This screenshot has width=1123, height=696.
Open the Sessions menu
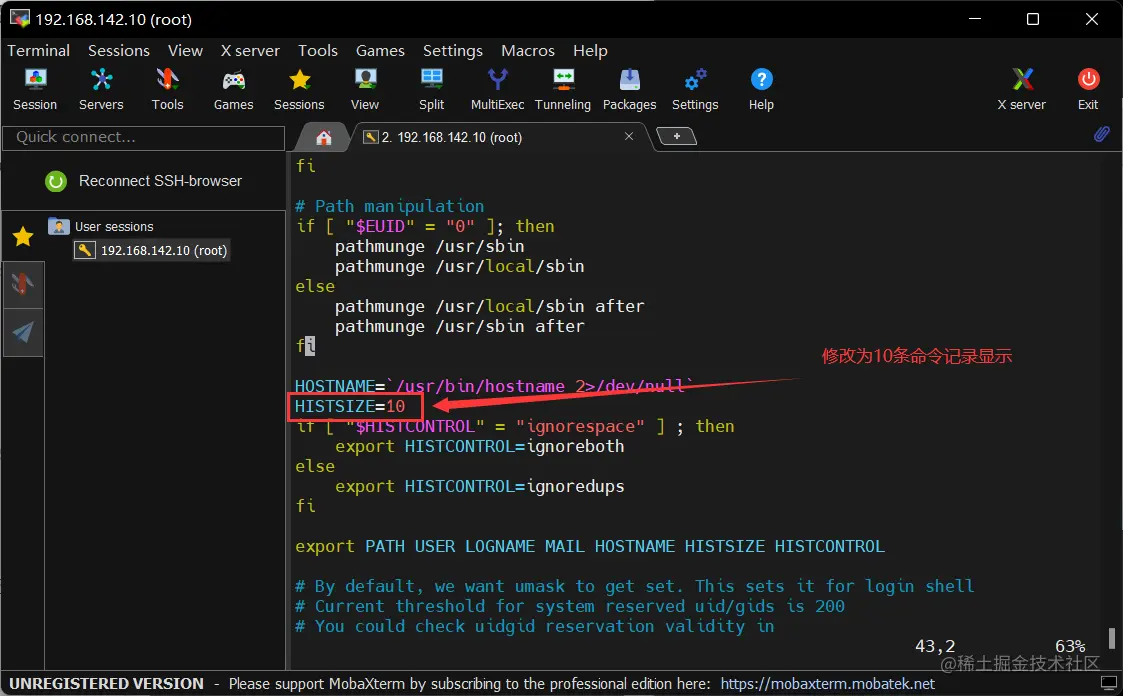tap(119, 51)
